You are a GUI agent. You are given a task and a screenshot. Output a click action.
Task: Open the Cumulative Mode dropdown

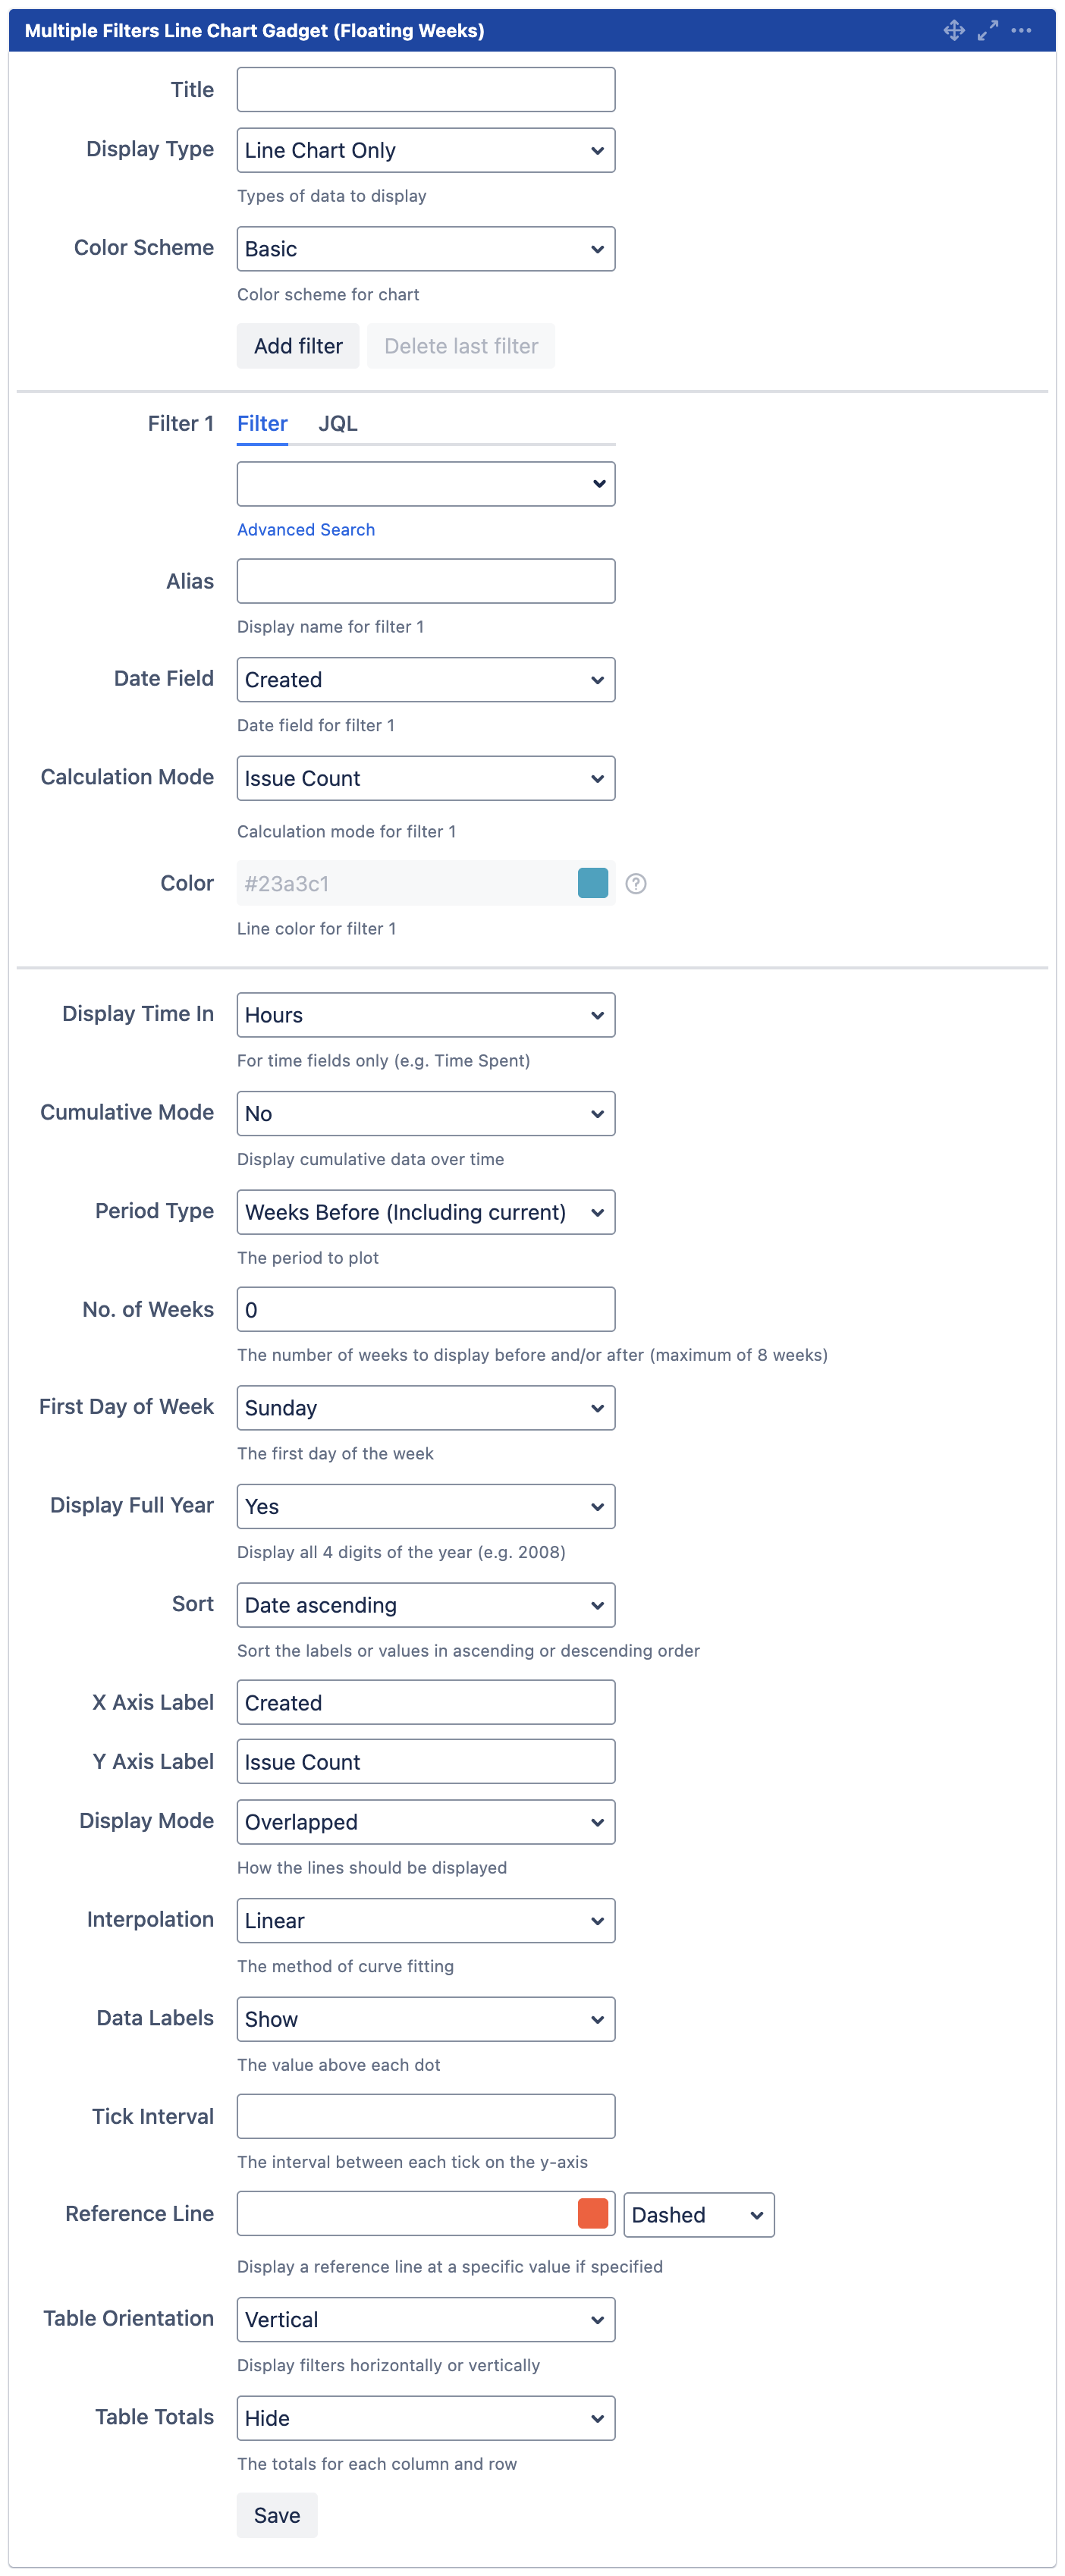(425, 1113)
